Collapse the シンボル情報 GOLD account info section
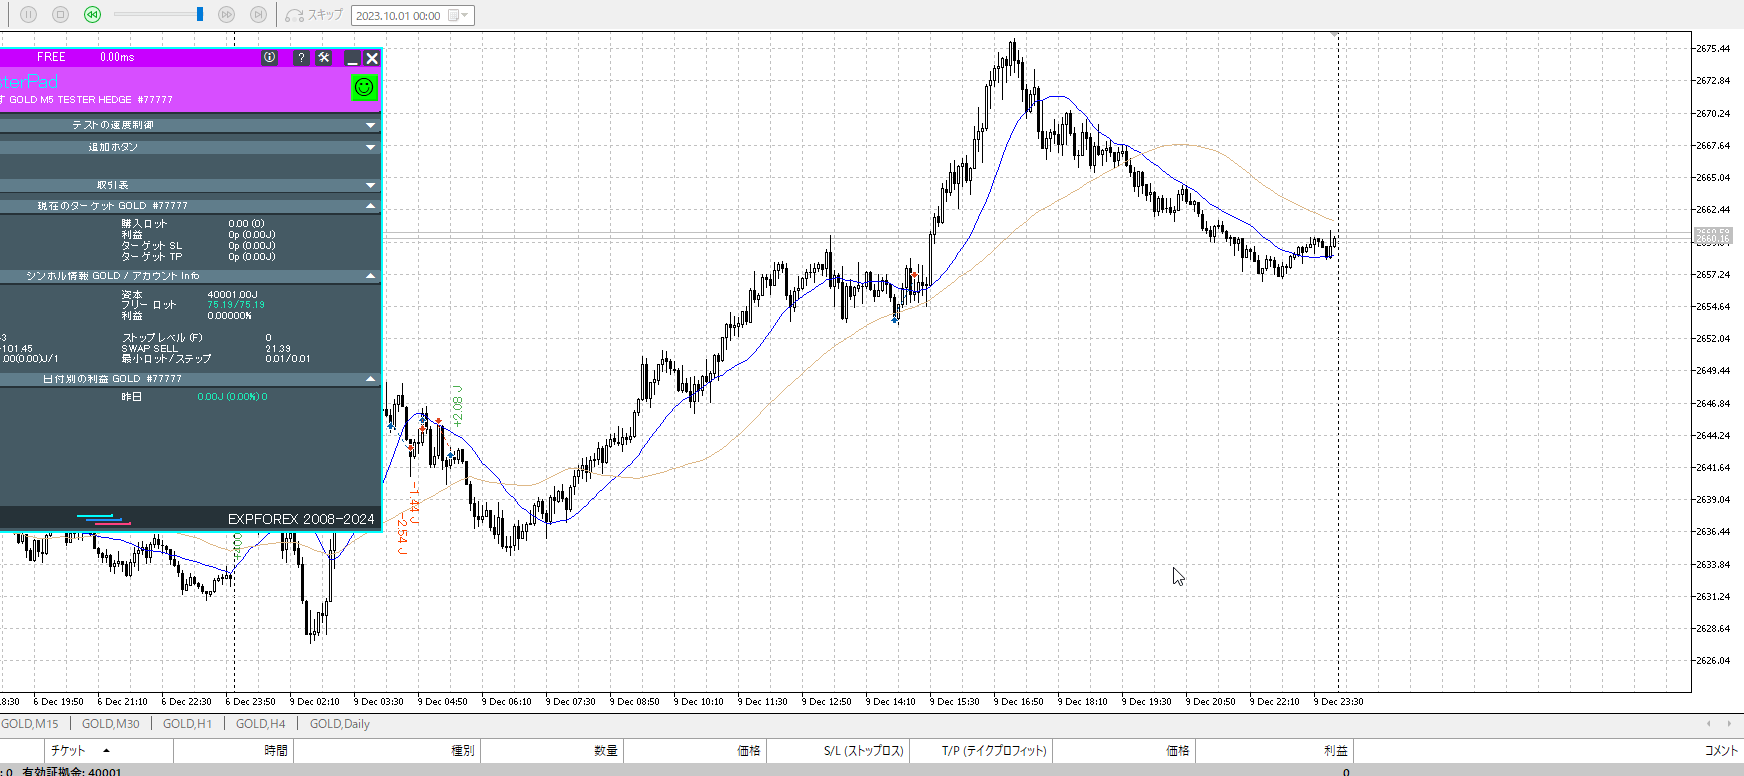Image resolution: width=1744 pixels, height=776 pixels. pos(371,276)
